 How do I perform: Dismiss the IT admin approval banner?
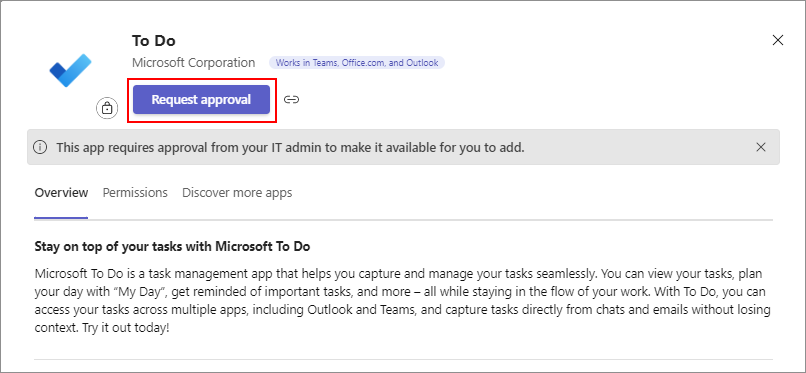tap(761, 147)
